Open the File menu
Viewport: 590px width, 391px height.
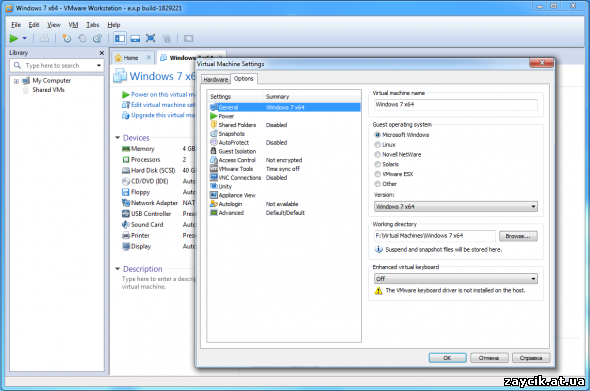point(16,25)
